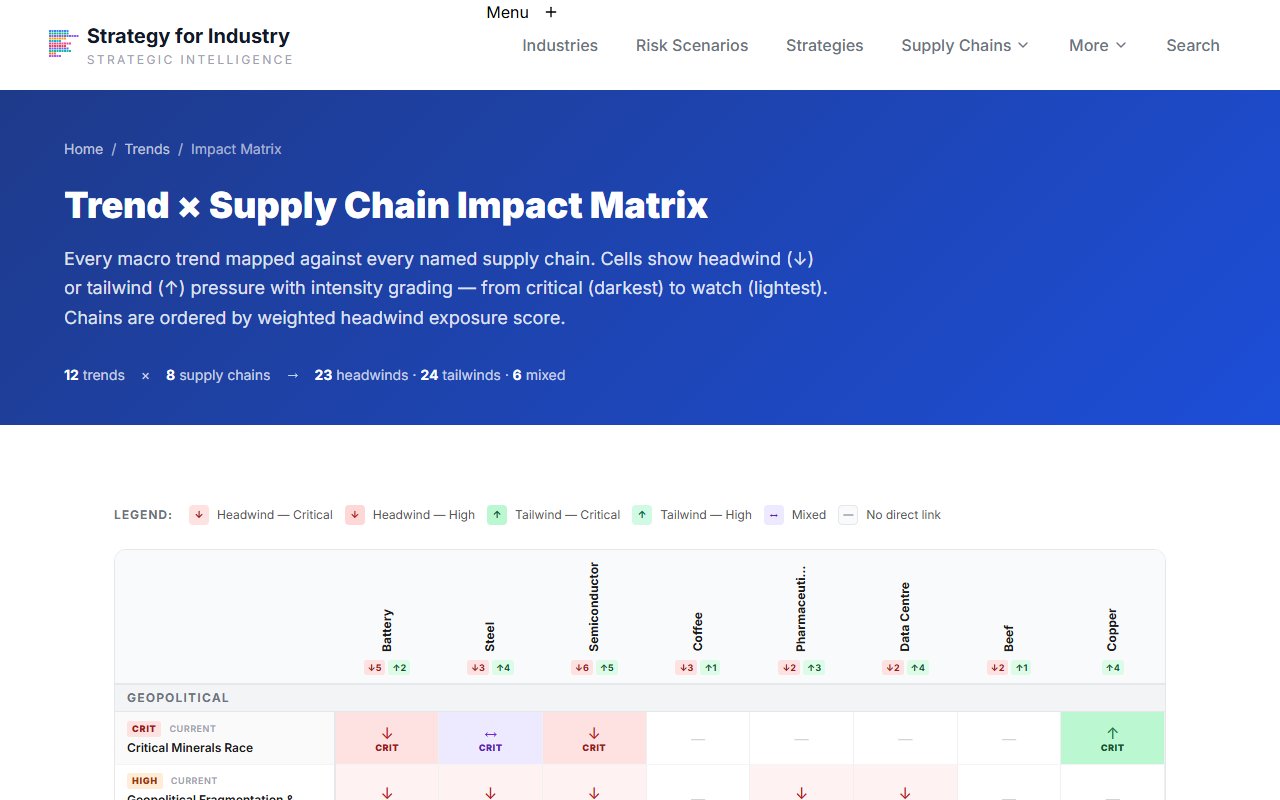Screen dimensions: 1280x800
Task: Open the Trends breadcrumb link
Action: [x=147, y=148]
